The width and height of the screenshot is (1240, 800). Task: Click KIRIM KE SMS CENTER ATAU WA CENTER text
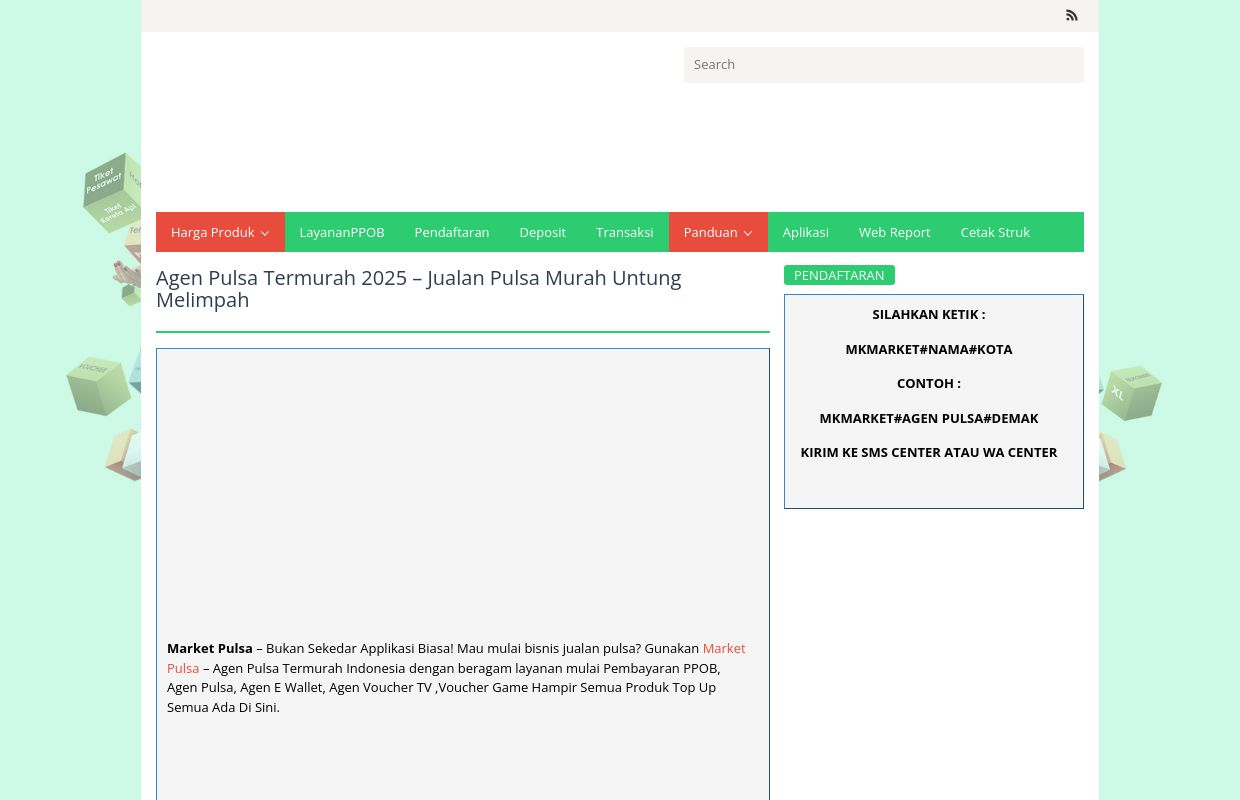click(928, 452)
